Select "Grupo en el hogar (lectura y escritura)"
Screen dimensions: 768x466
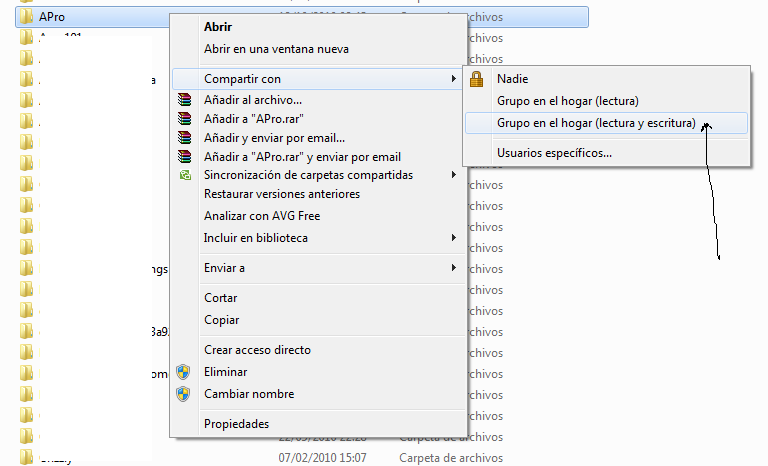pos(596,123)
